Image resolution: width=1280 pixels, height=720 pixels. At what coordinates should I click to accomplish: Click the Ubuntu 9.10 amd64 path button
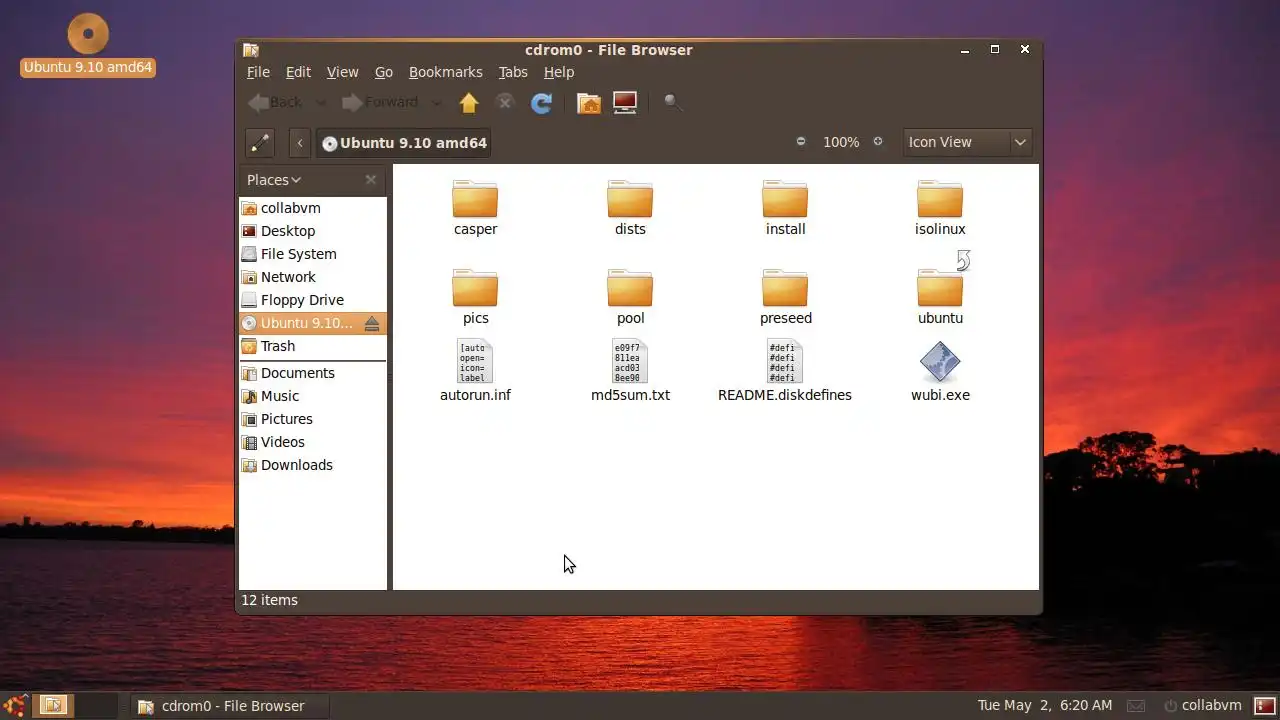click(x=404, y=143)
